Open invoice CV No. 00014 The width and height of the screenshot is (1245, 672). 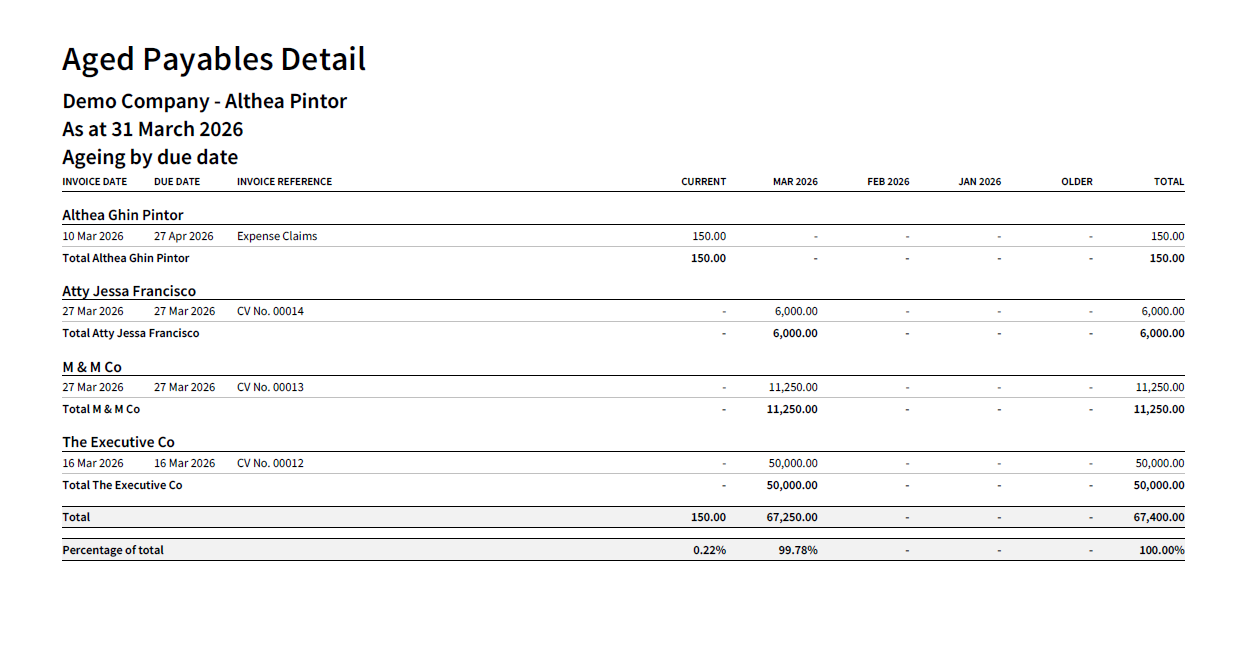pyautogui.click(x=270, y=311)
